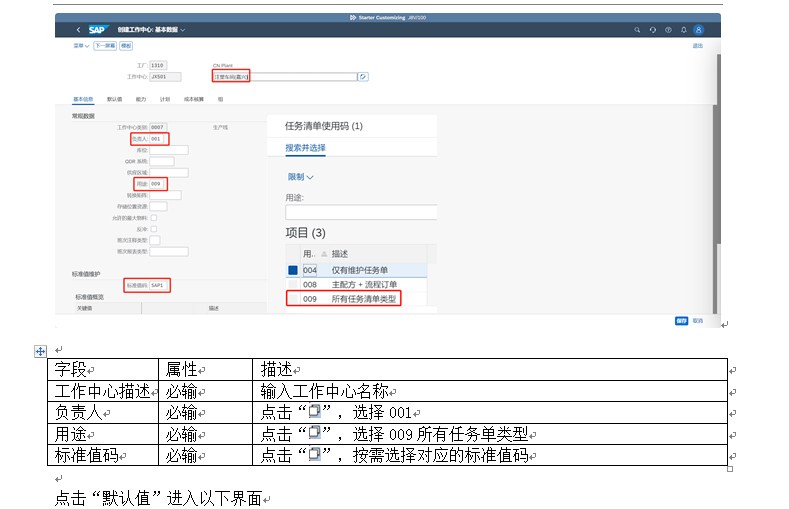Open the search magnifier in SAP header
The height and width of the screenshot is (509, 789).
(637, 30)
